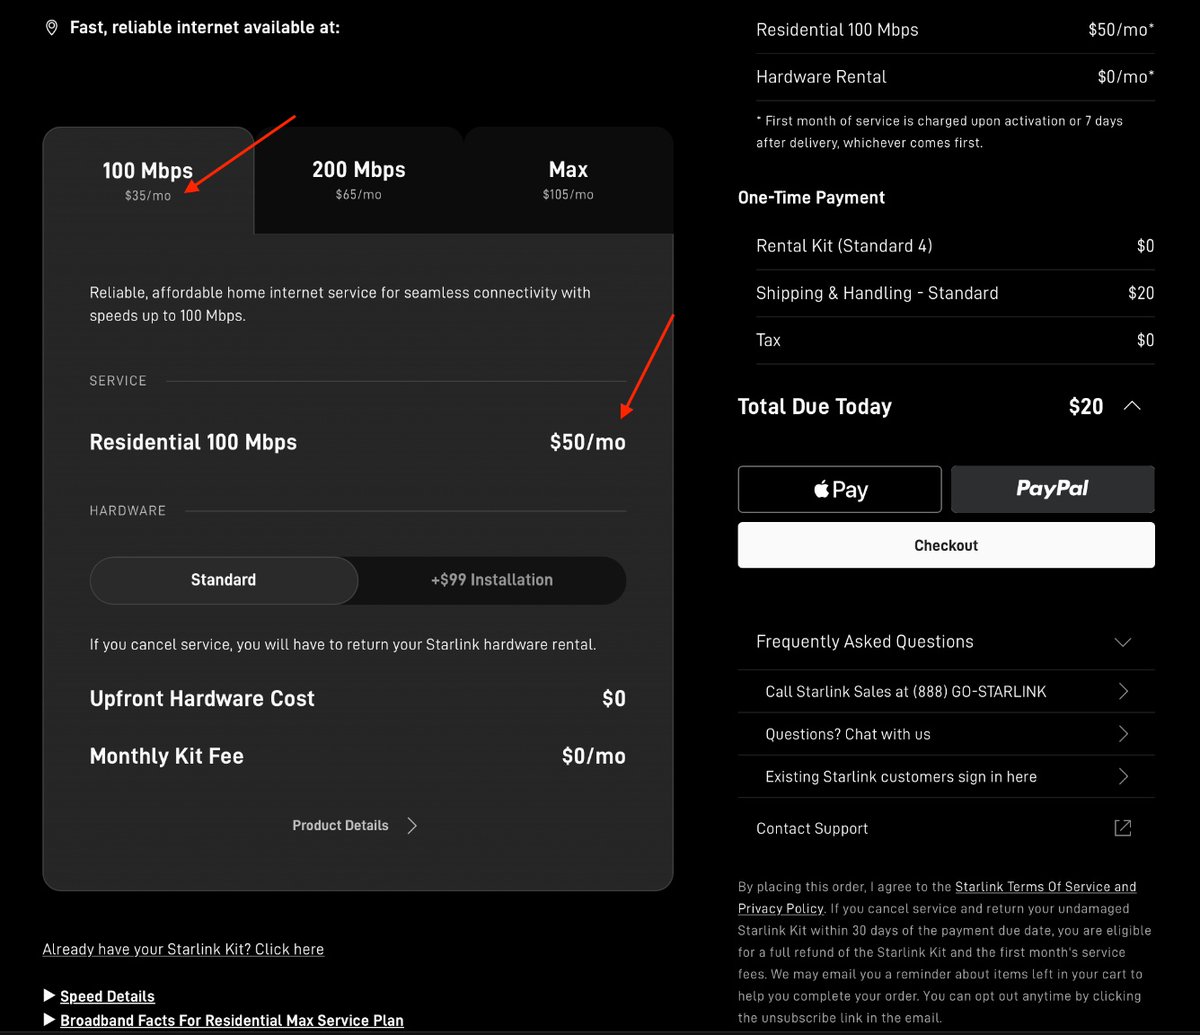The image size is (1200, 1035).
Task: Click Rental Kit (Standard 4) line item
Action: click(955, 246)
